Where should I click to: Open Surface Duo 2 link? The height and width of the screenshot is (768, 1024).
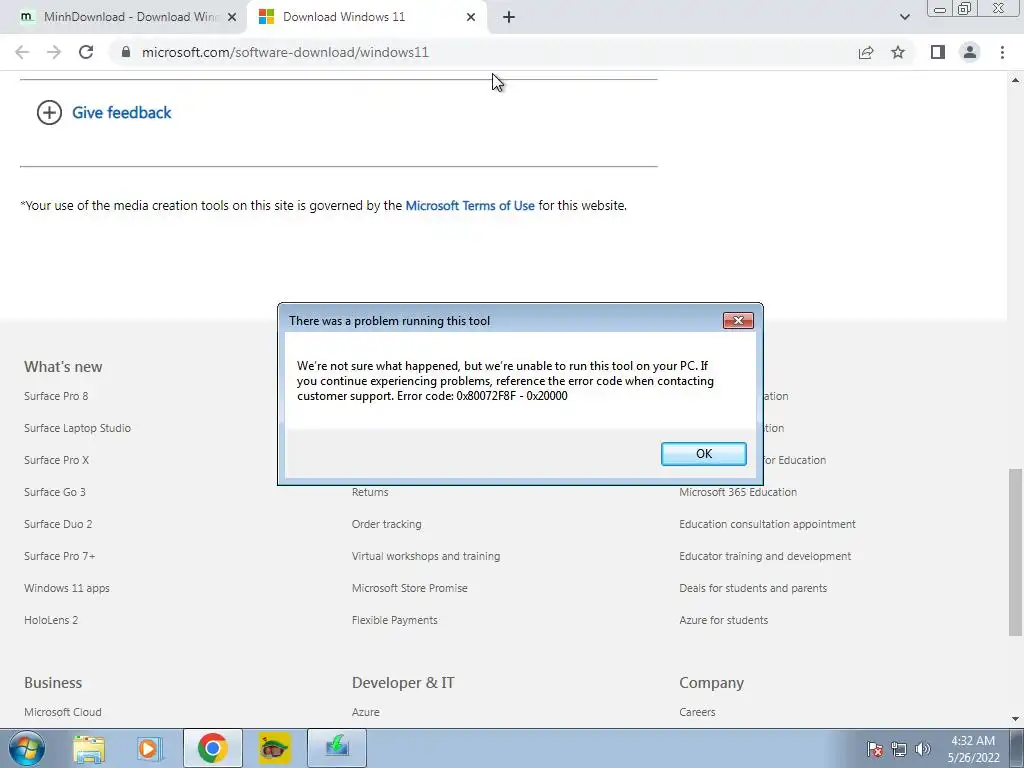(x=58, y=524)
